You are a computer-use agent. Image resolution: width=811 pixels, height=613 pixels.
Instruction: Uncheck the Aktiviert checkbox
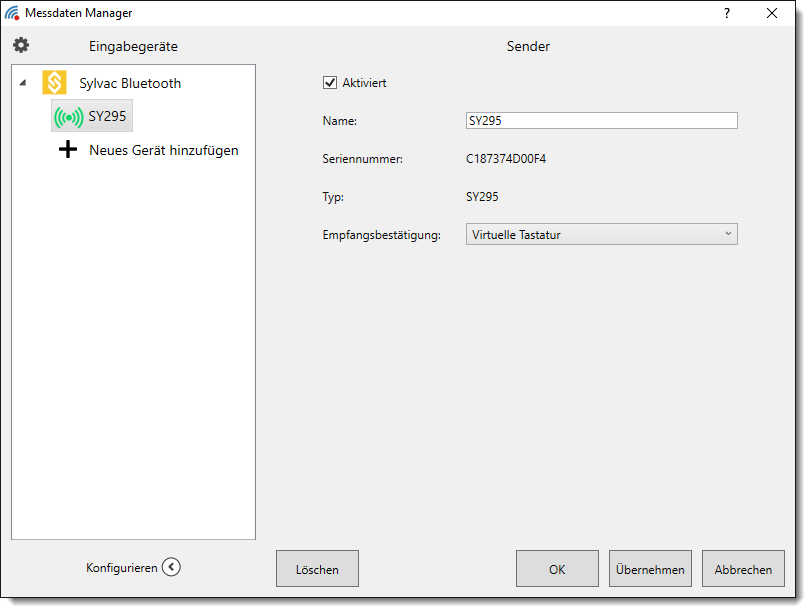pos(330,83)
